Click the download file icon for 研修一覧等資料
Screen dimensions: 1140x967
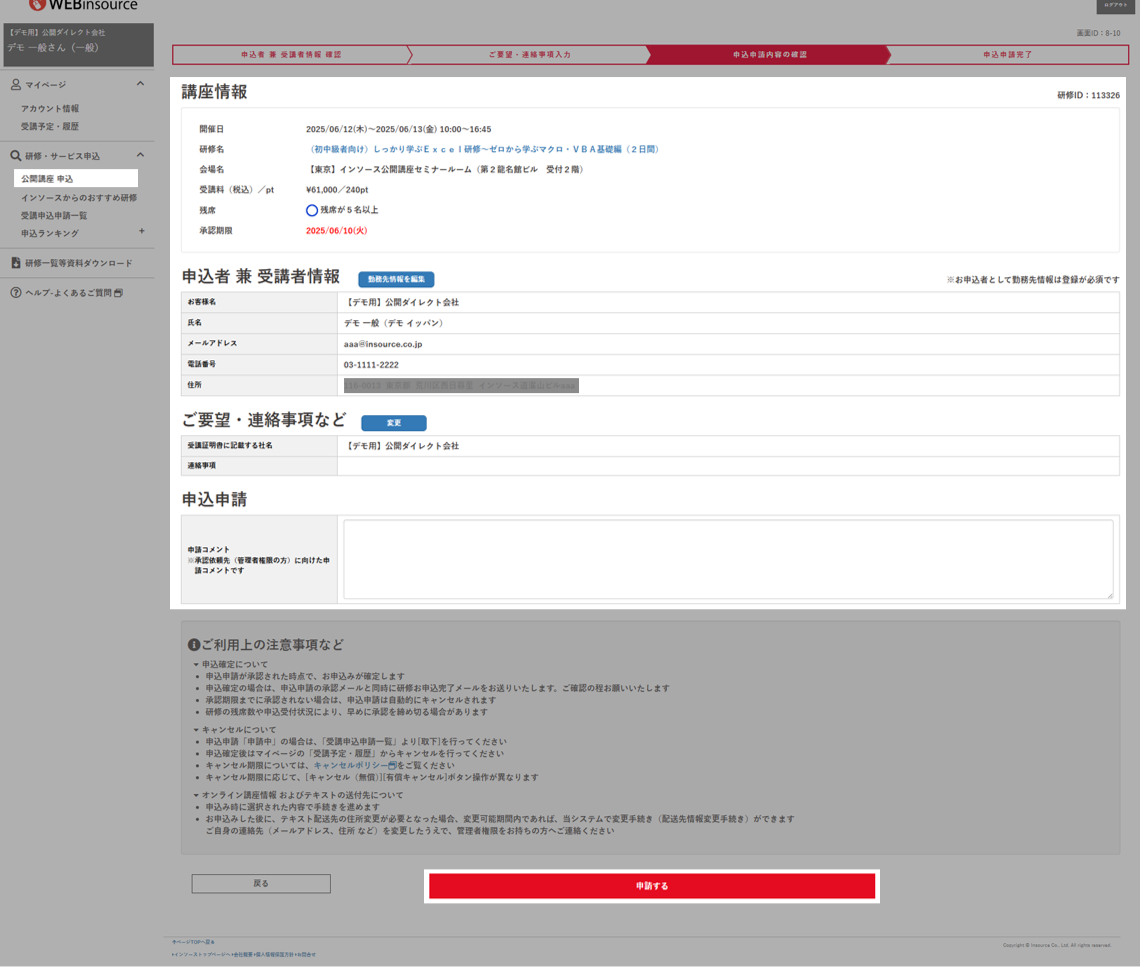point(15,263)
